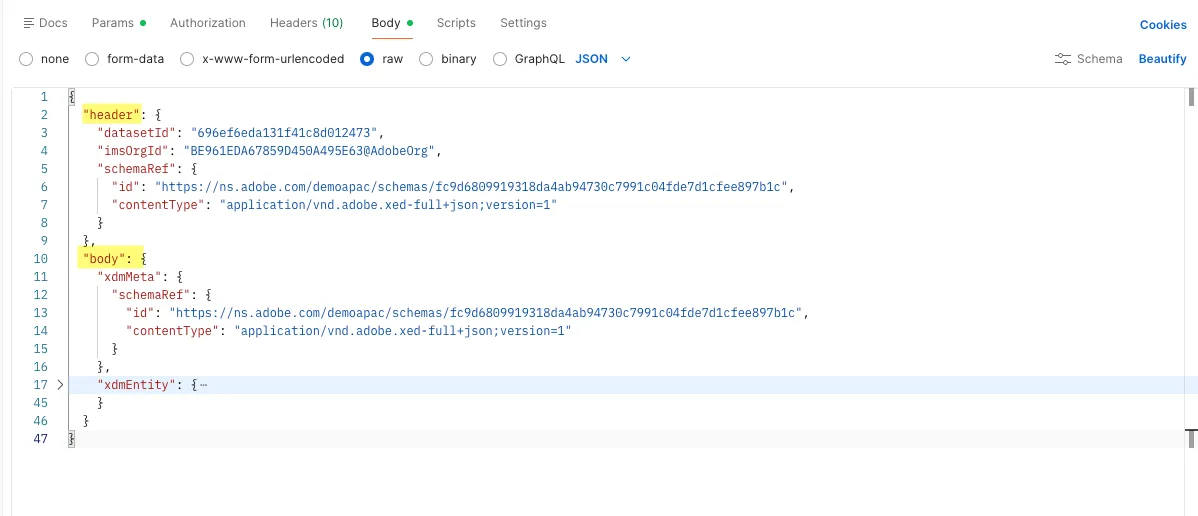Open the Authorization tab
This screenshot has width=1198, height=516.
[x=208, y=23]
